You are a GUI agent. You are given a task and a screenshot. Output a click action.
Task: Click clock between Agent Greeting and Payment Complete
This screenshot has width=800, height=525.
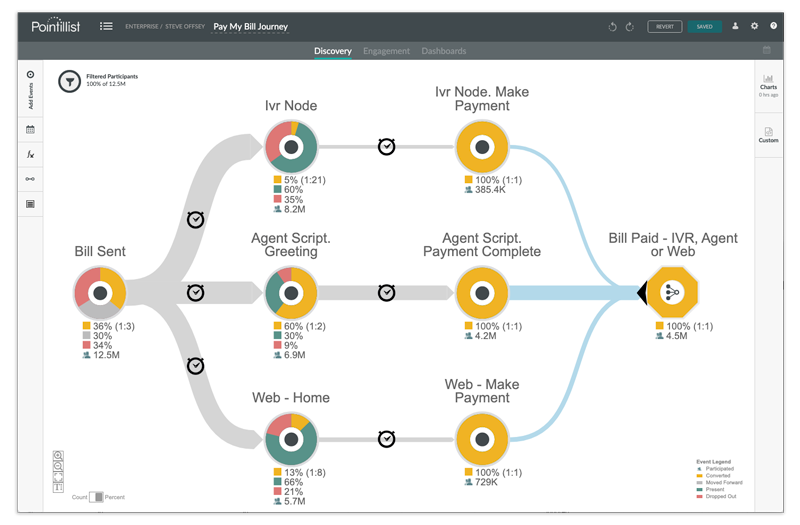point(387,292)
